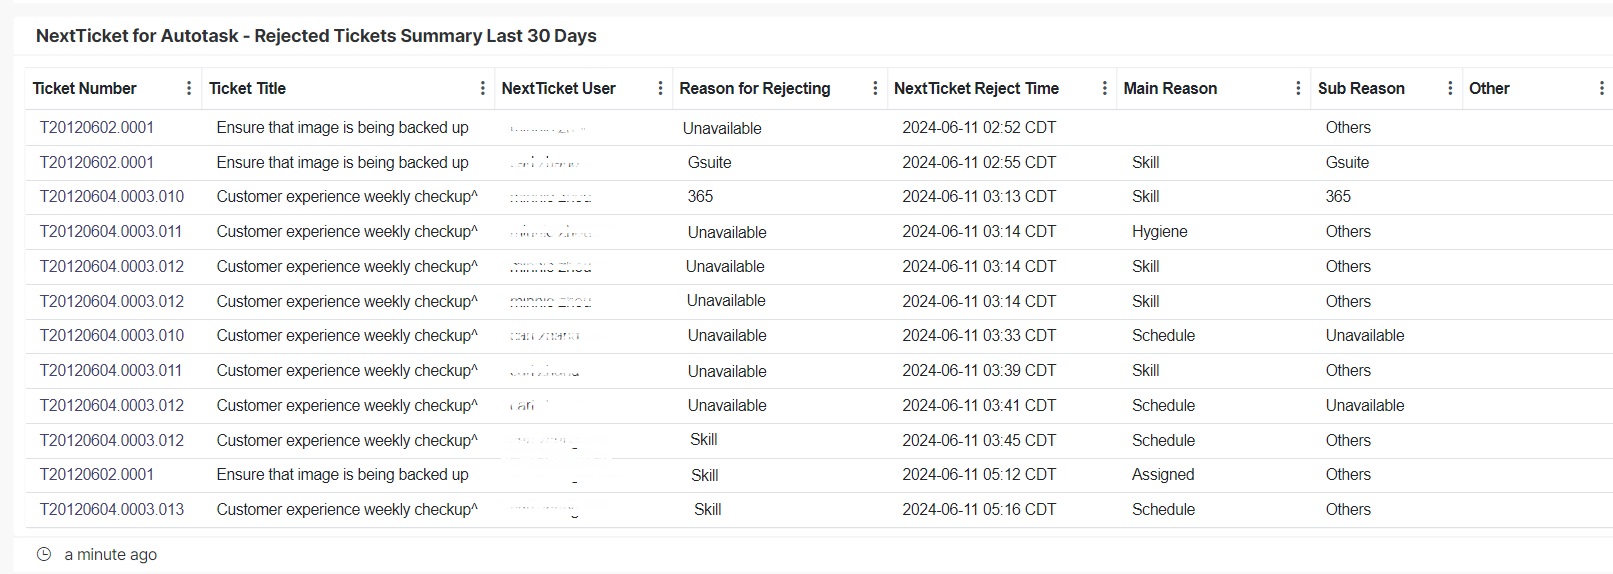The width and height of the screenshot is (1613, 574).
Task: Open Sub Reason column options menu
Action: pos(1450,88)
